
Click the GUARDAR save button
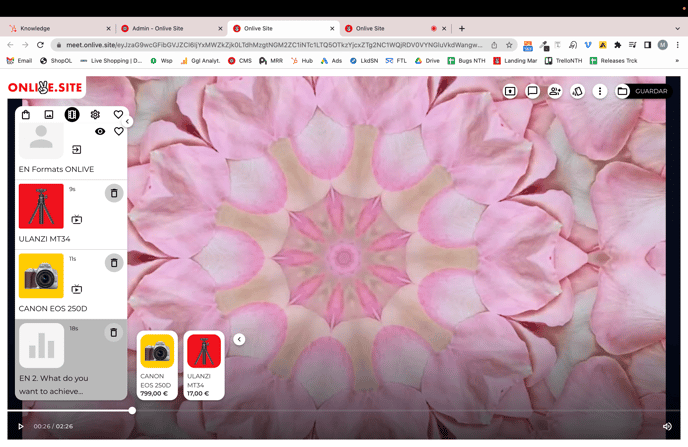[643, 91]
